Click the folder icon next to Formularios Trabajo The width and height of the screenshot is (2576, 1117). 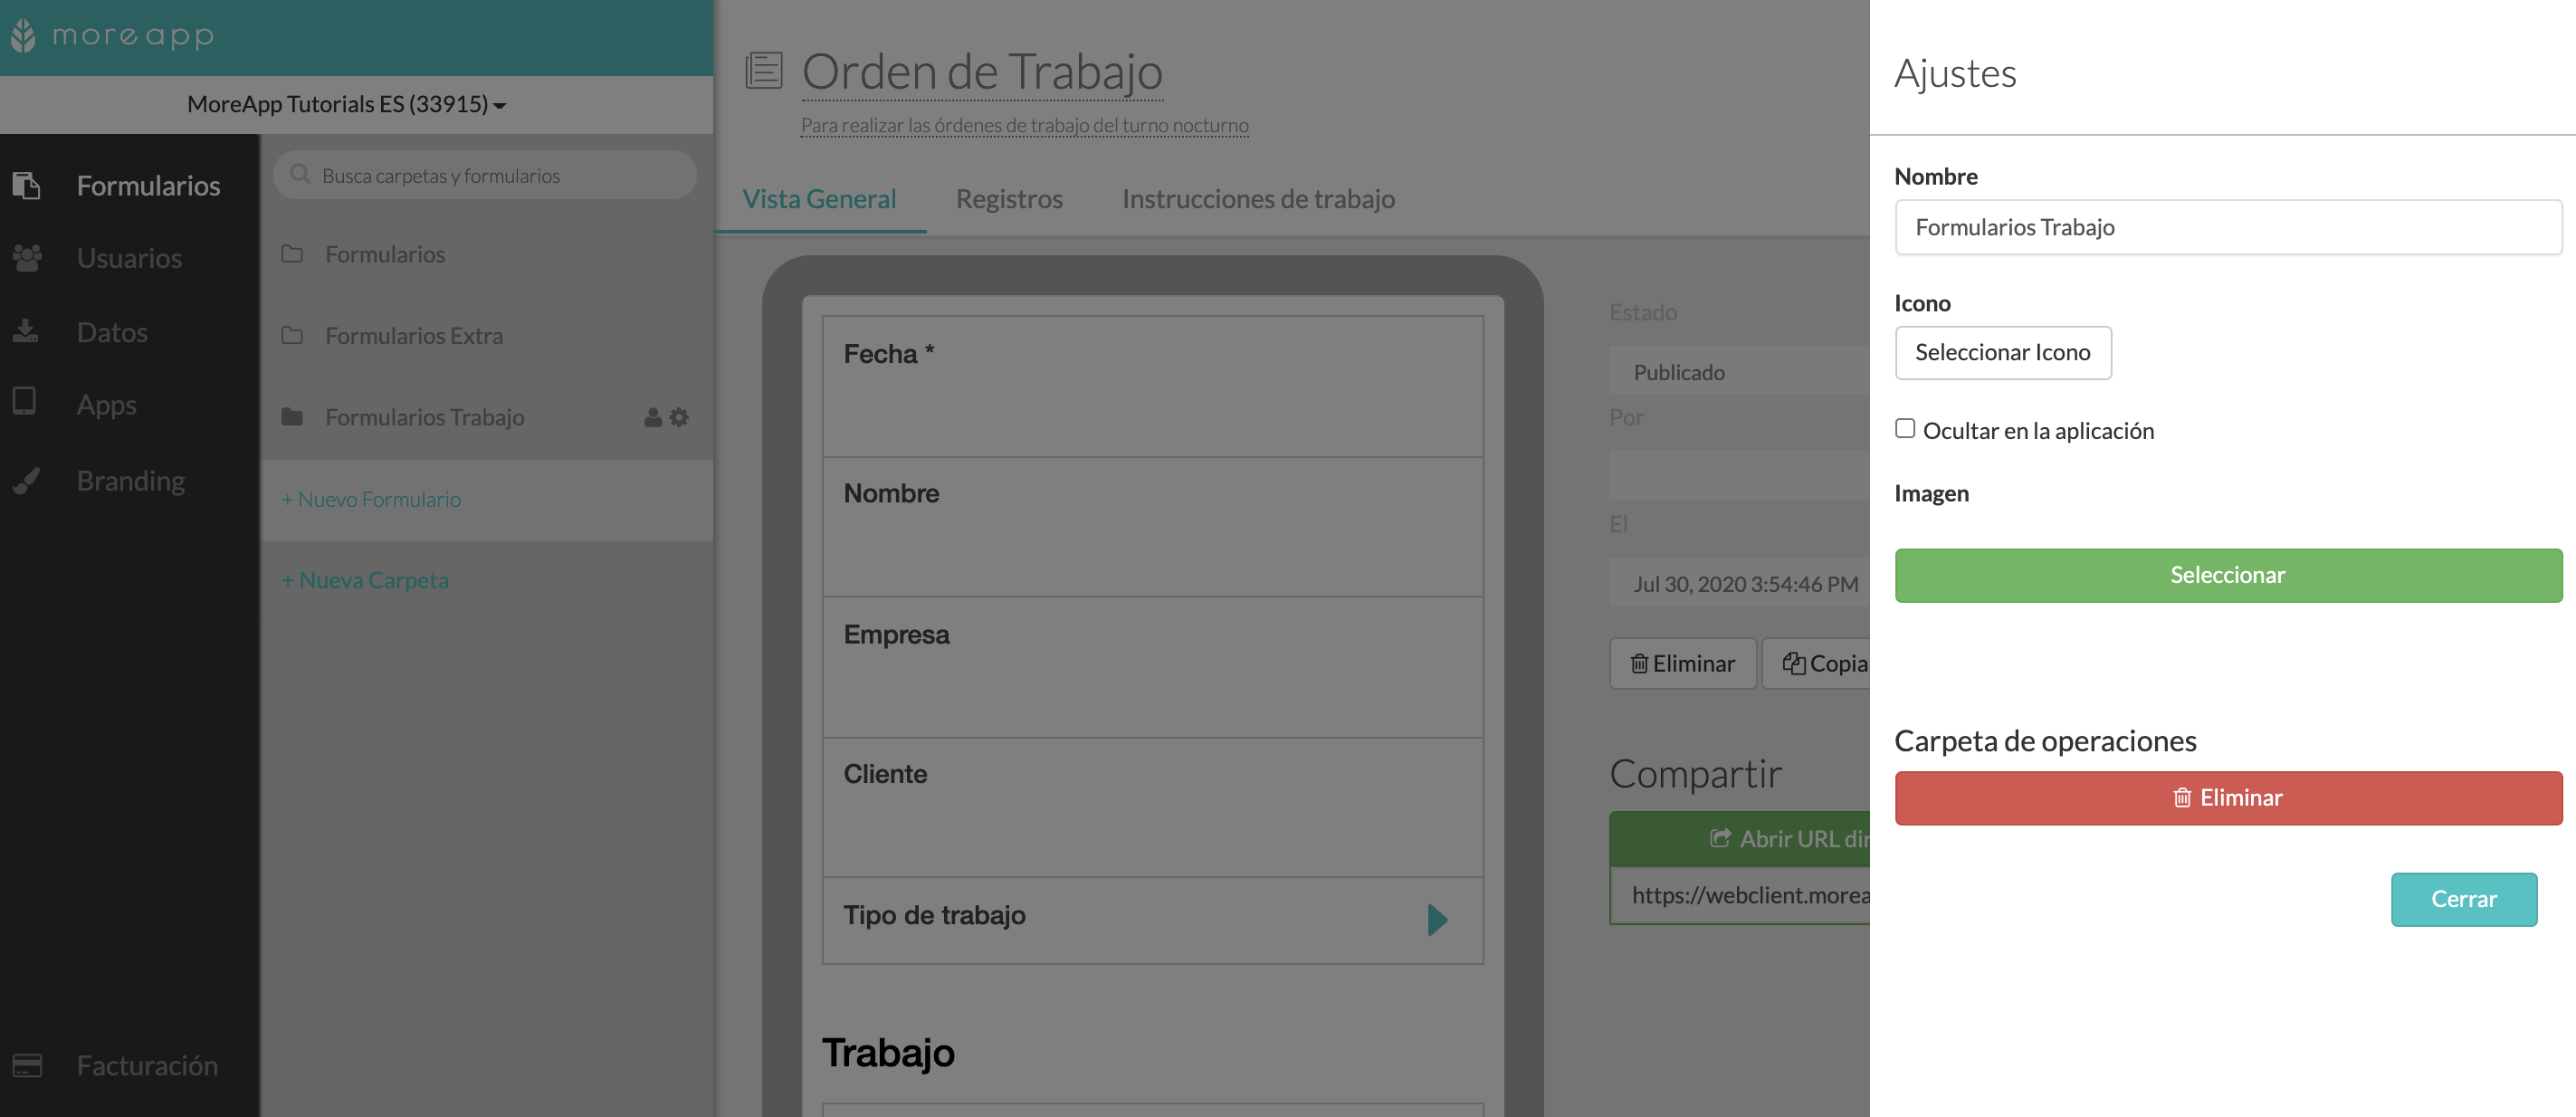click(292, 415)
